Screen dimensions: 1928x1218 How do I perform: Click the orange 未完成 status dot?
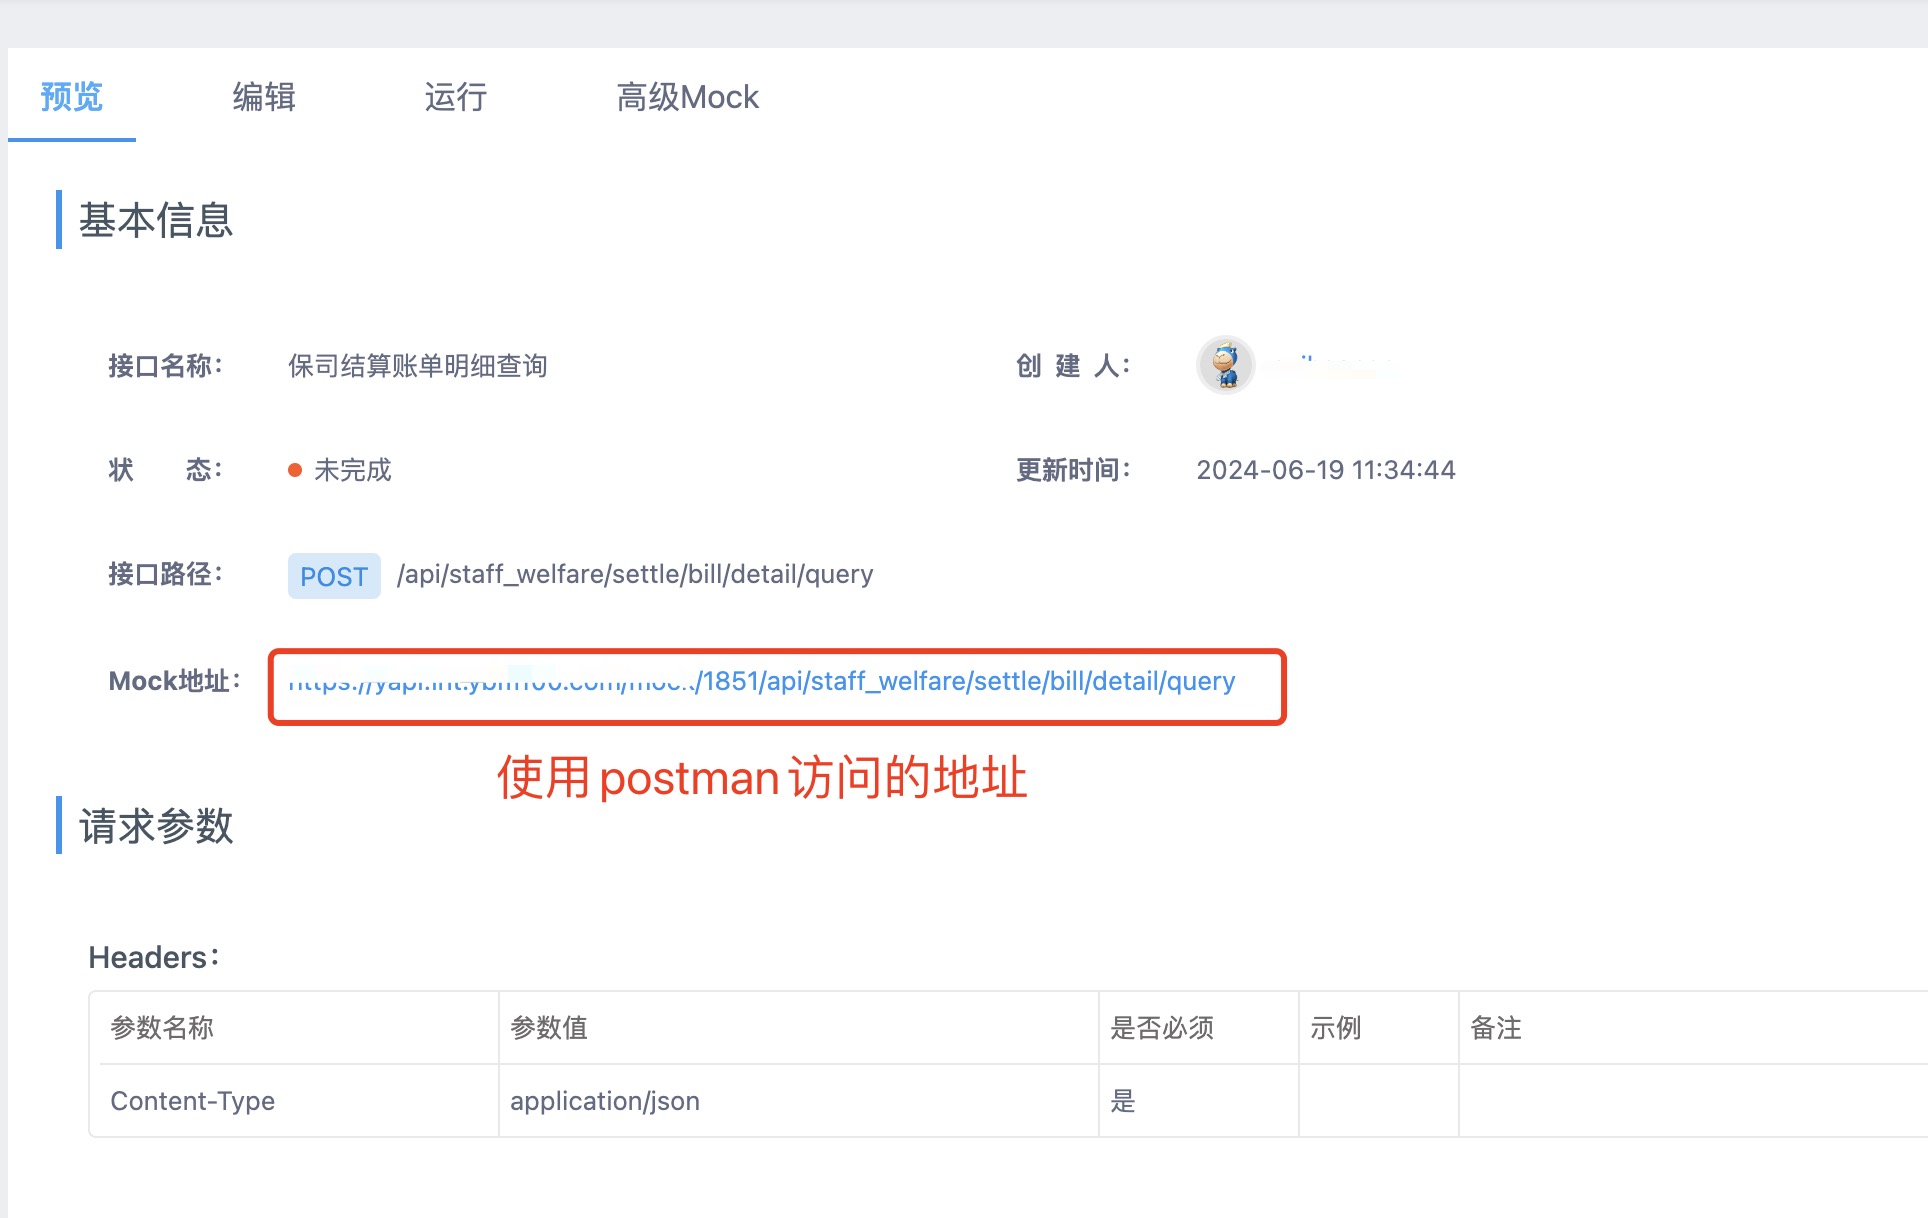click(295, 470)
